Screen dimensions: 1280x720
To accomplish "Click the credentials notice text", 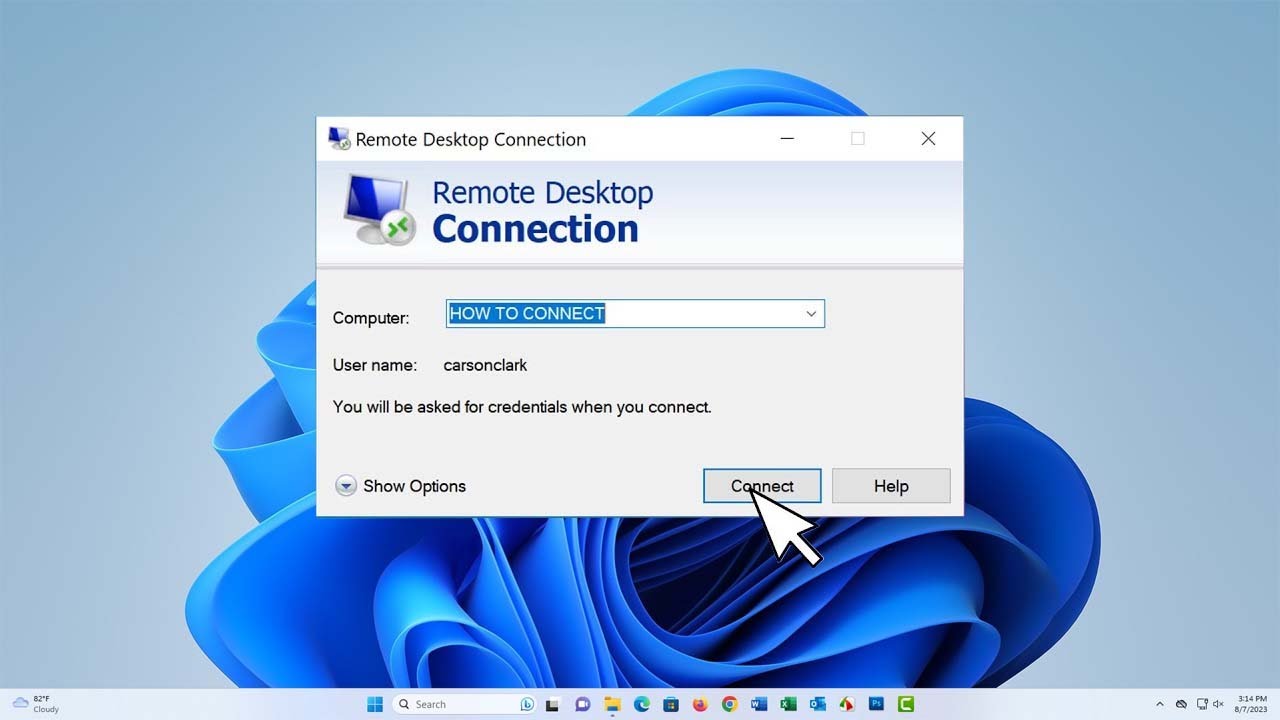I will tap(522, 407).
